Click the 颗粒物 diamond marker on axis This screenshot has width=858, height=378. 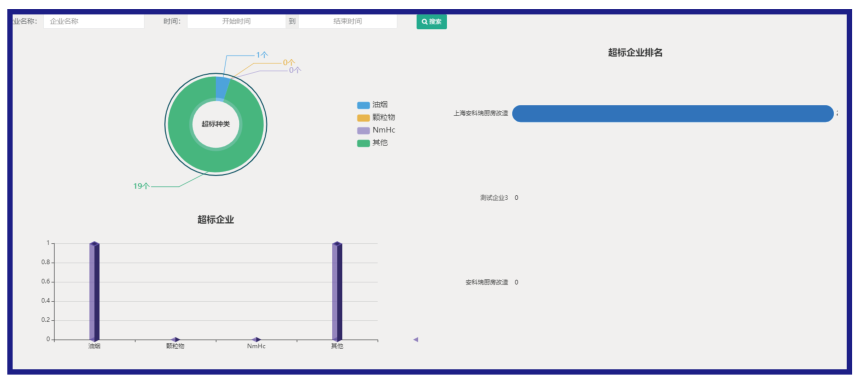(x=175, y=340)
